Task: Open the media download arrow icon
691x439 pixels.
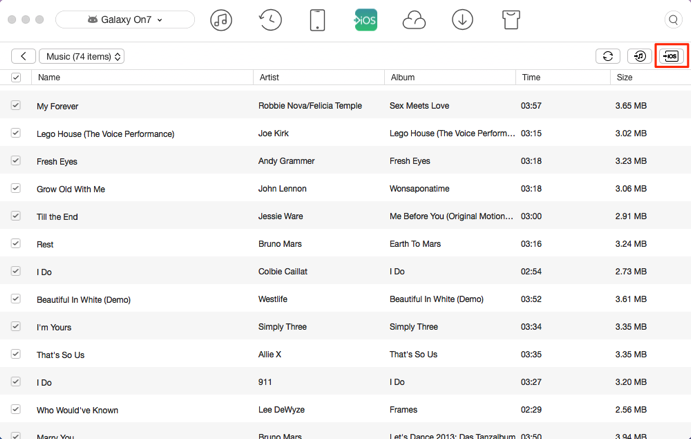Action: tap(462, 20)
